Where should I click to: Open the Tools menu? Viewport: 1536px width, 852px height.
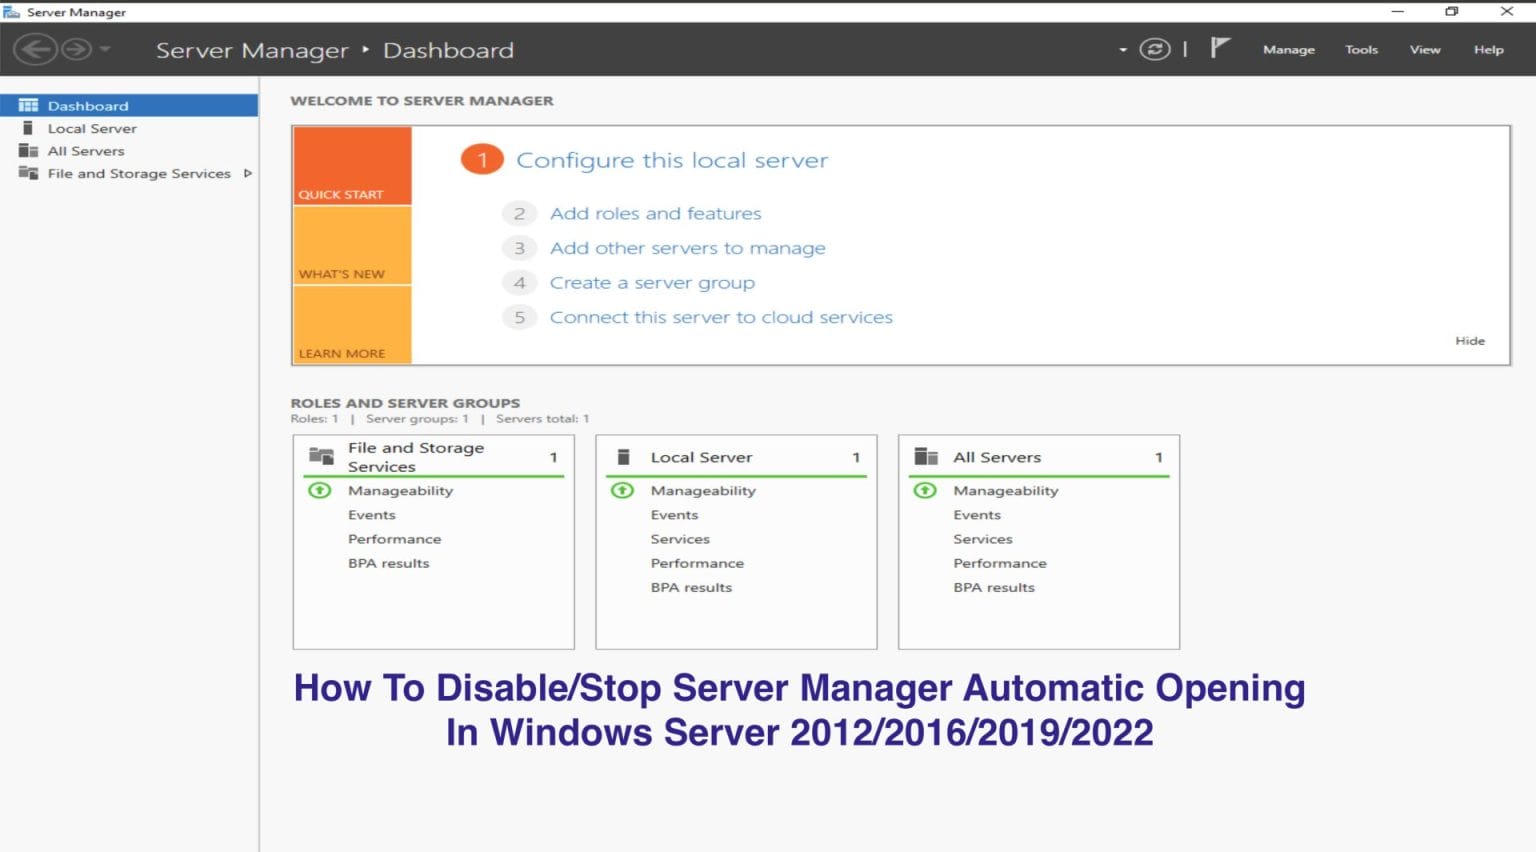coord(1361,49)
